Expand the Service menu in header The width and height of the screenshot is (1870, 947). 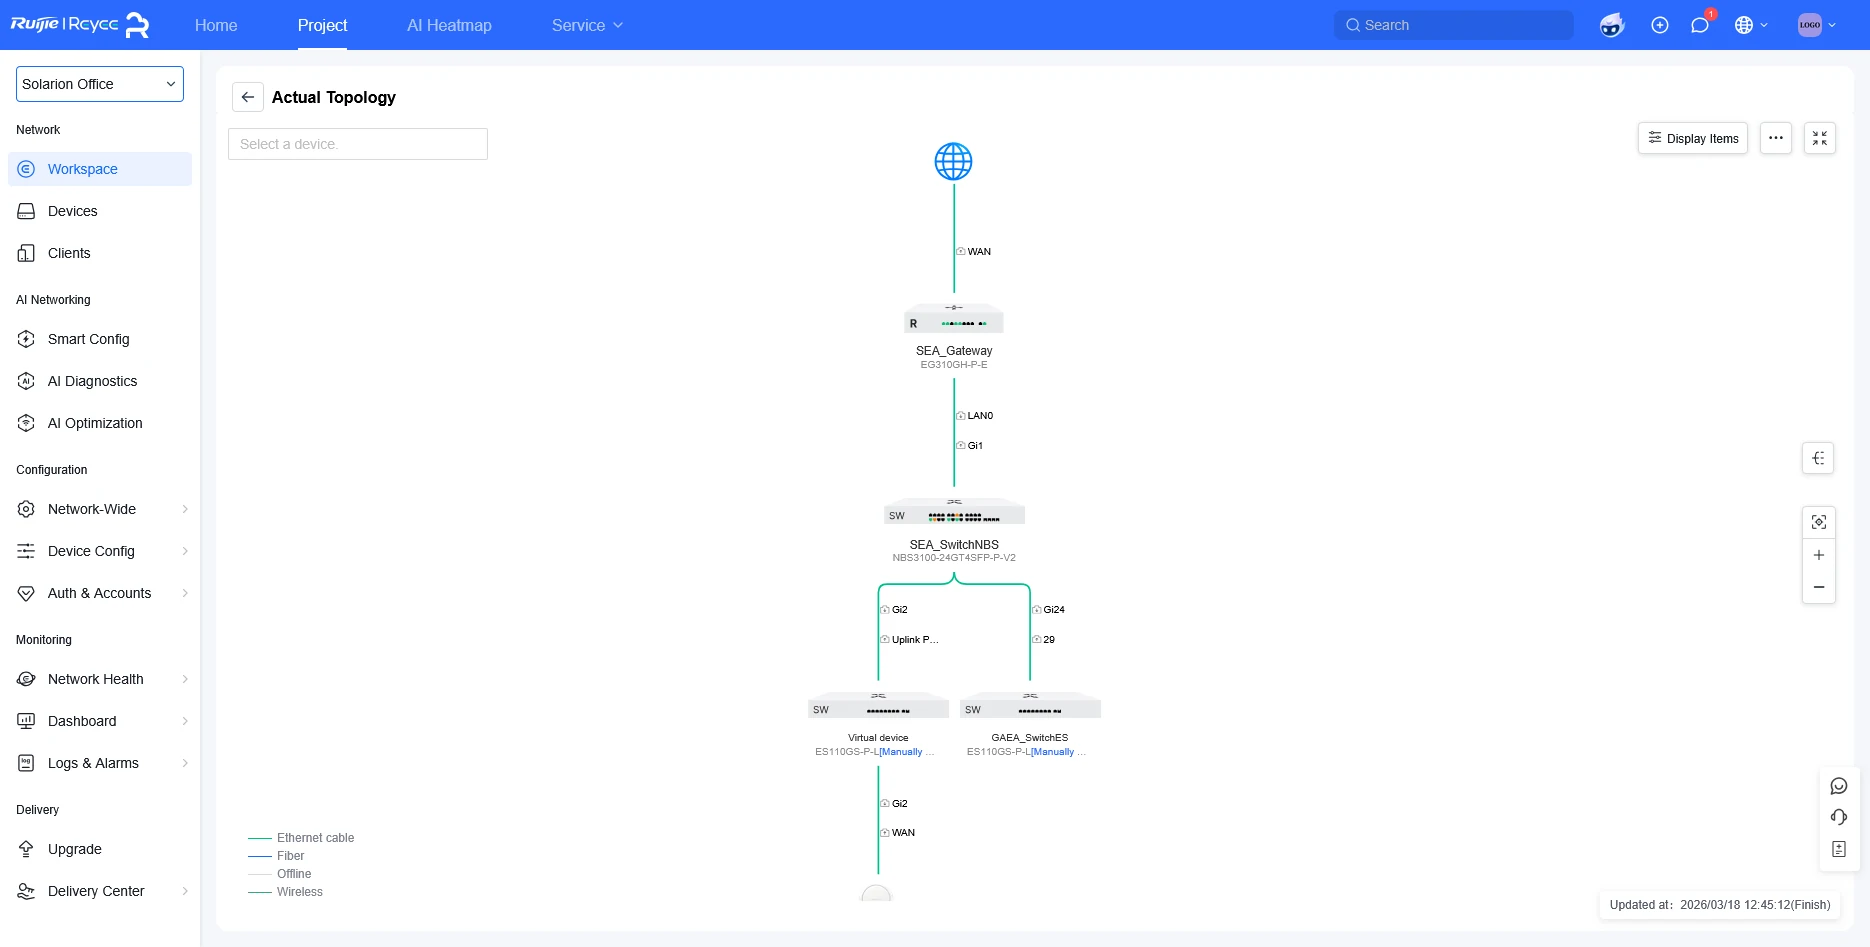587,25
